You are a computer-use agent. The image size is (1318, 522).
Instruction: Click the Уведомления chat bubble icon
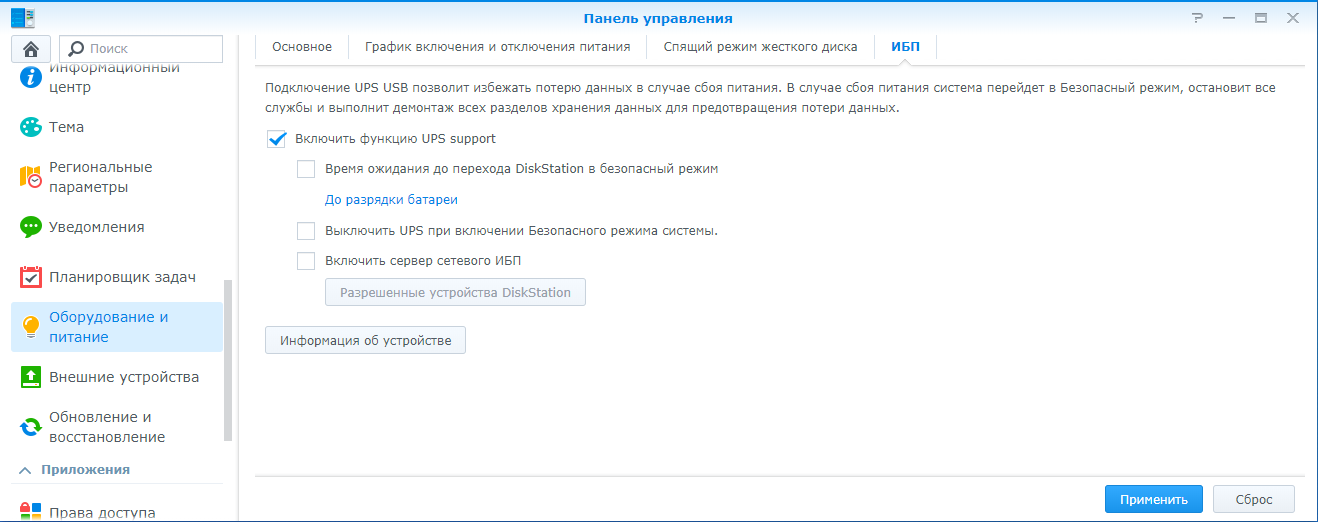31,227
